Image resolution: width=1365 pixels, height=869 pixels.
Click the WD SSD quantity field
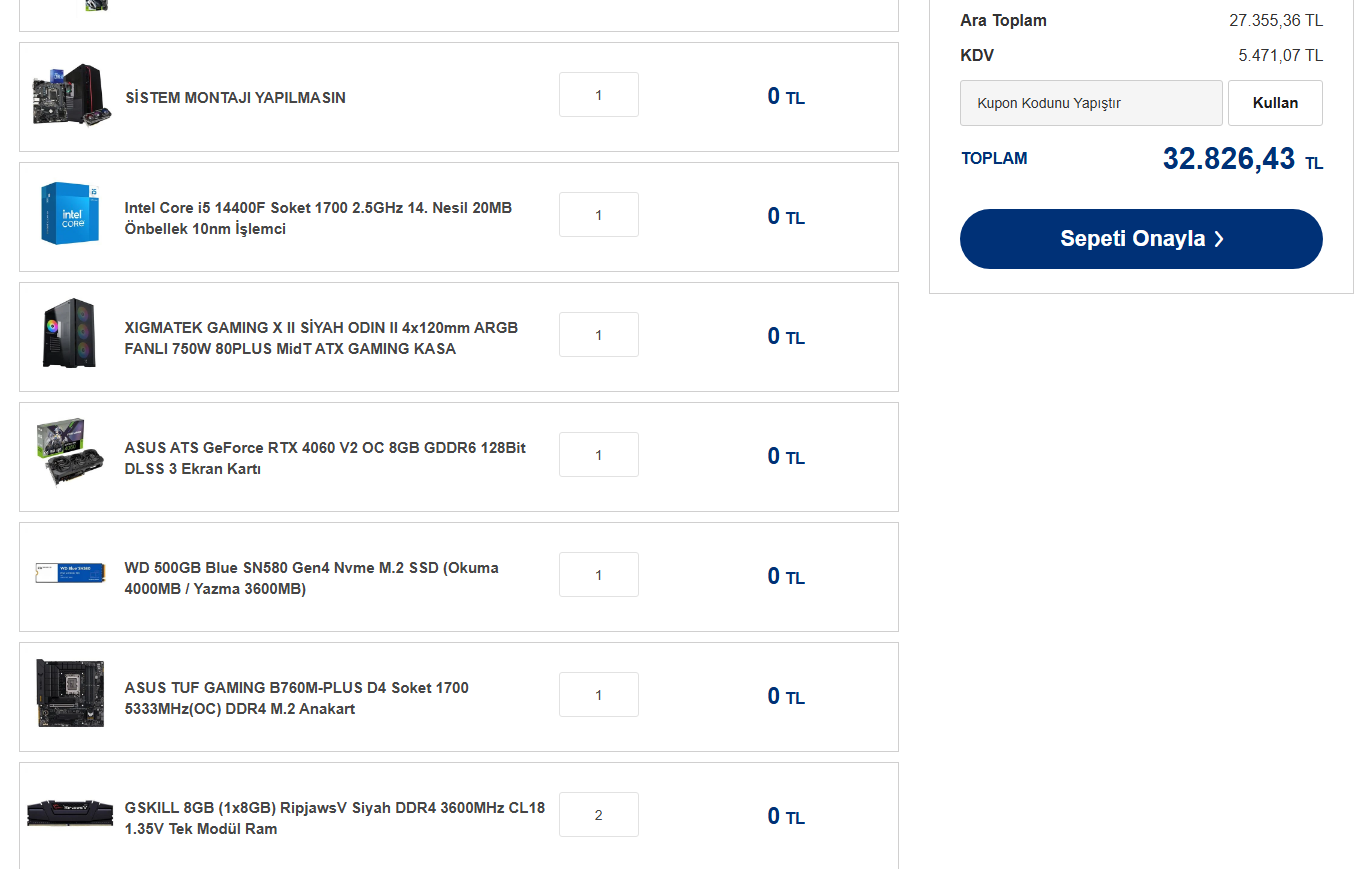[x=598, y=575]
